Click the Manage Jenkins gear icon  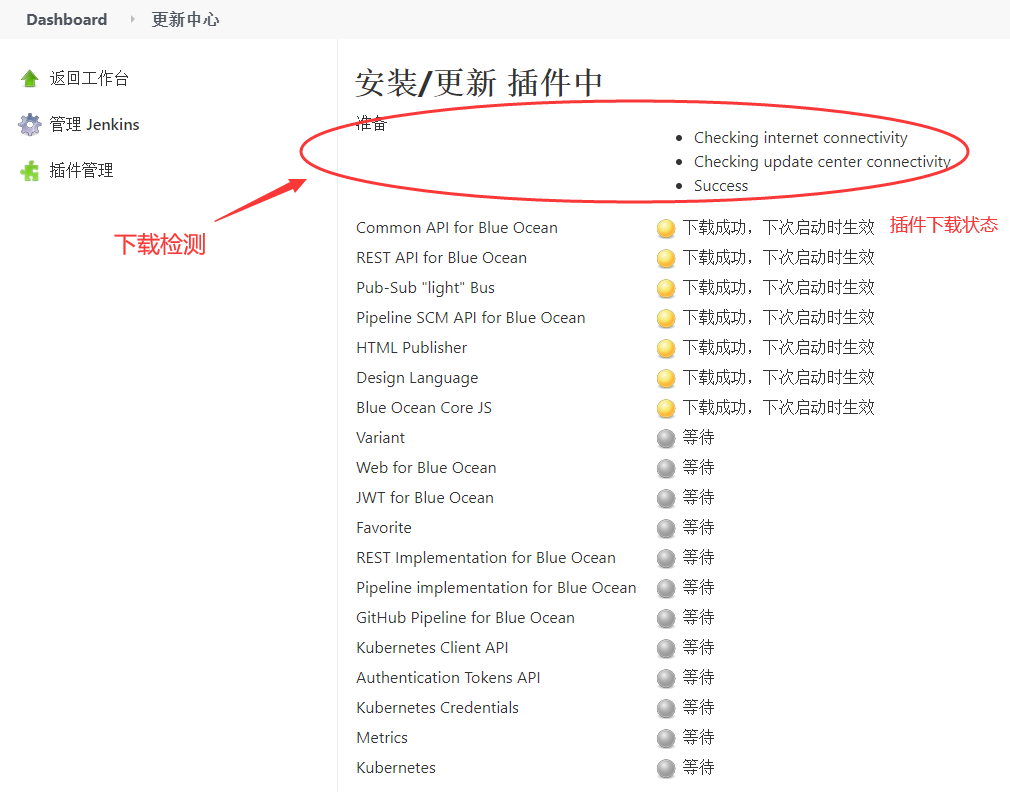(30, 124)
